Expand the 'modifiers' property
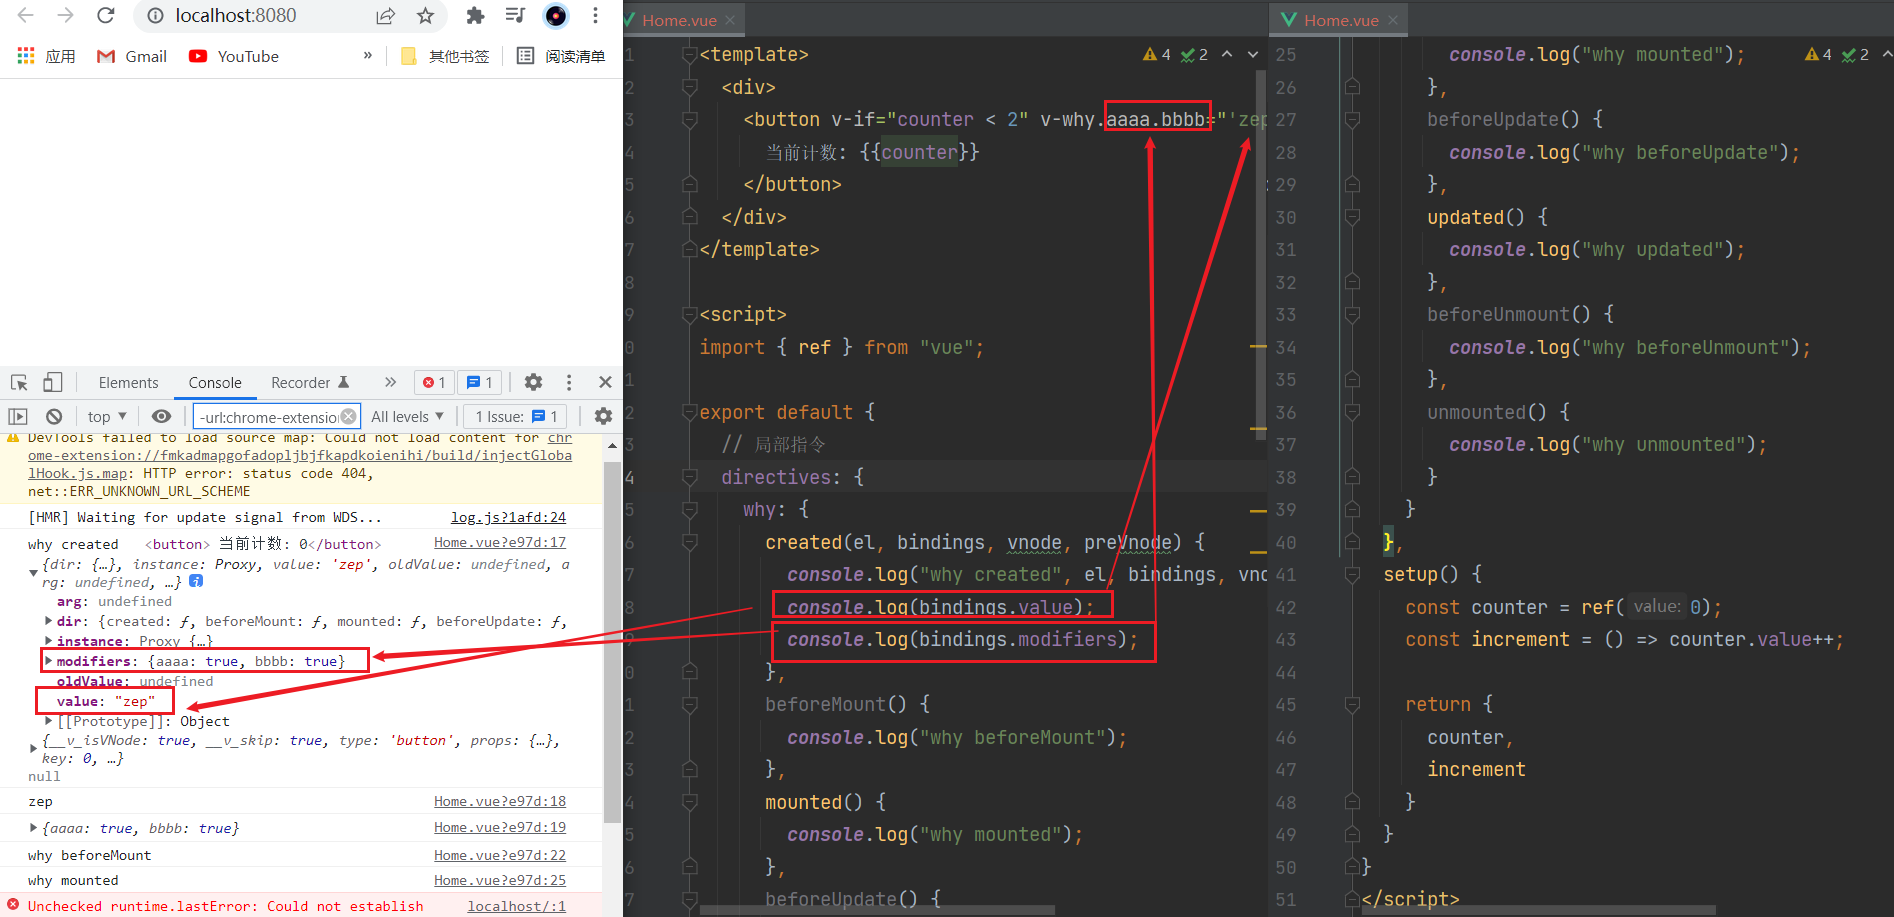The image size is (1894, 917). (48, 661)
